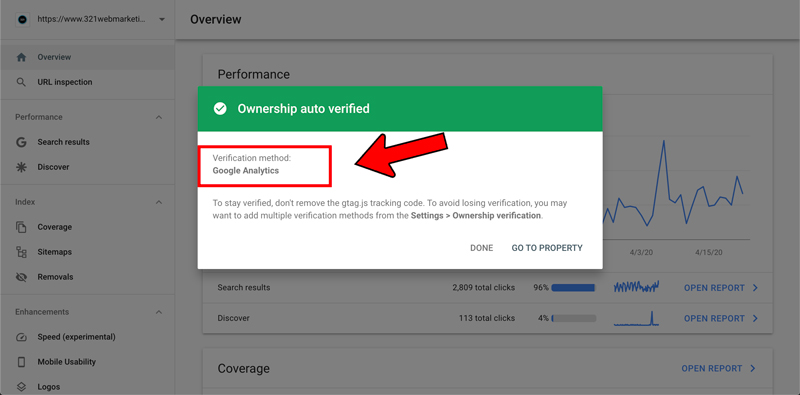This screenshot has height=395, width=800.
Task: Click 'Google Analytics' verification method text
Action: pos(246,171)
